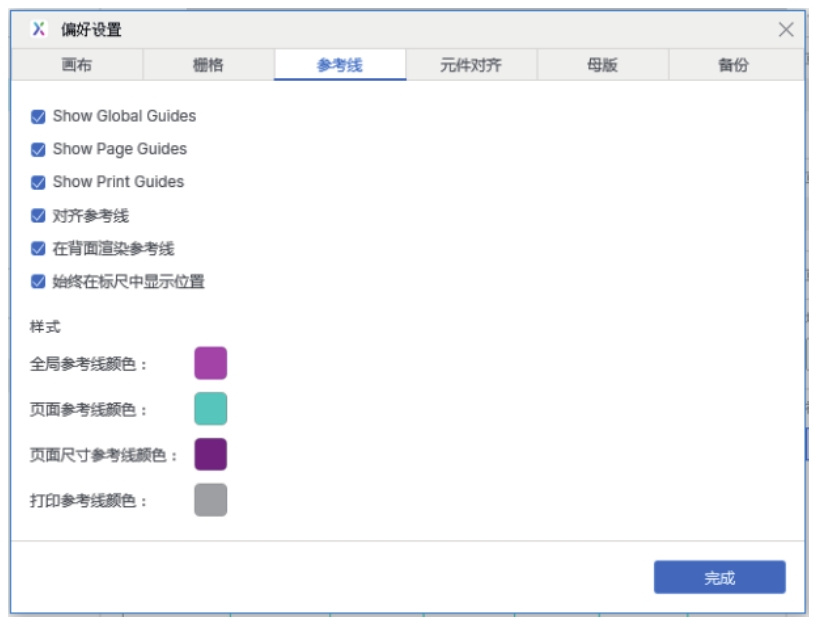Toggle the 对齐参考线 checkbox

[x=38, y=215]
